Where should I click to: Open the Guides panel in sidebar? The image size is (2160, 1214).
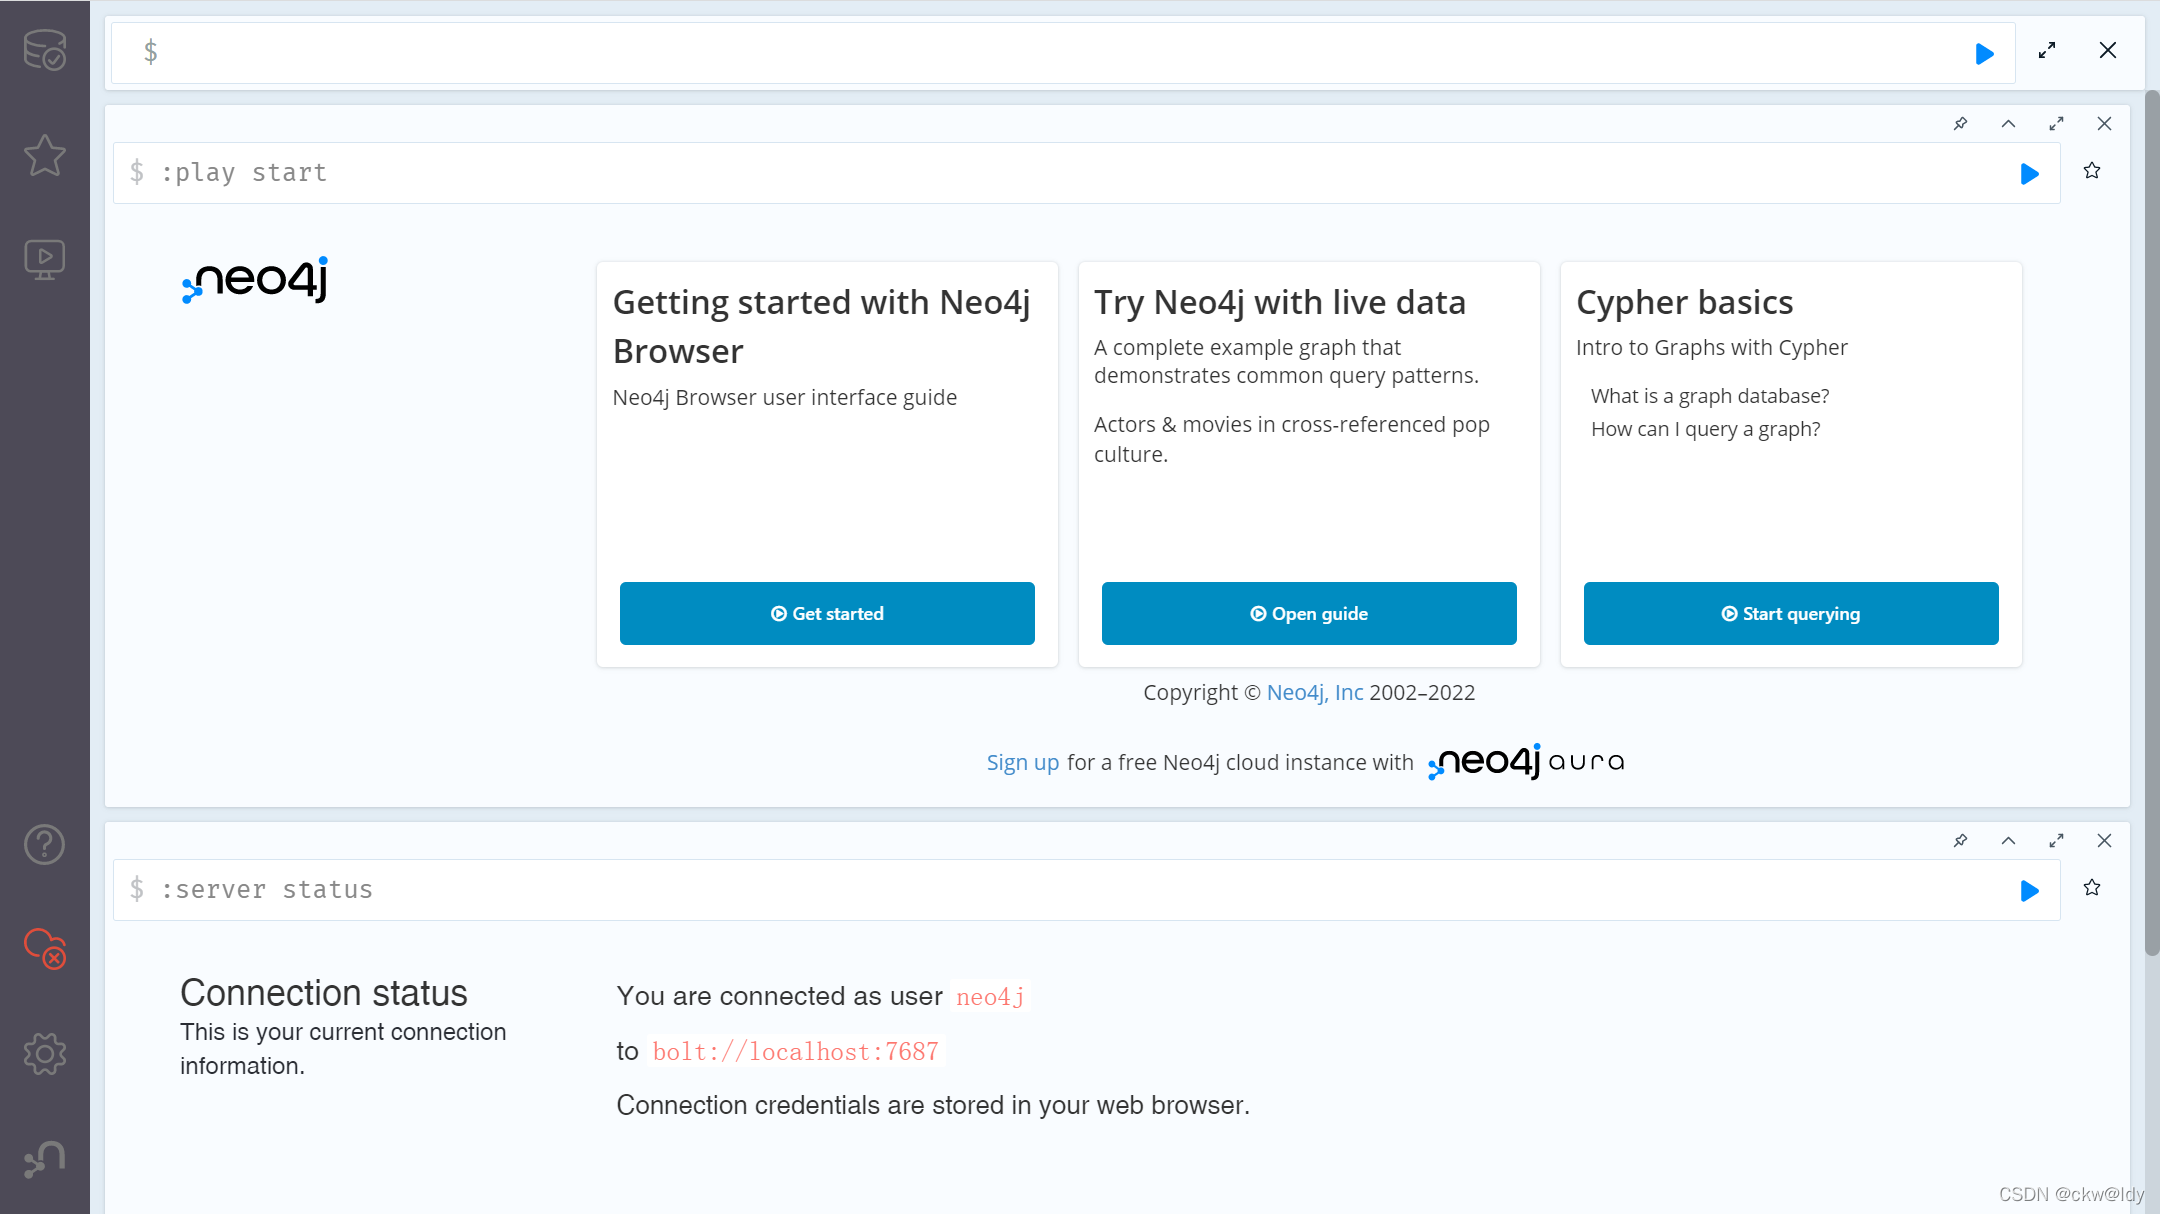[x=44, y=260]
